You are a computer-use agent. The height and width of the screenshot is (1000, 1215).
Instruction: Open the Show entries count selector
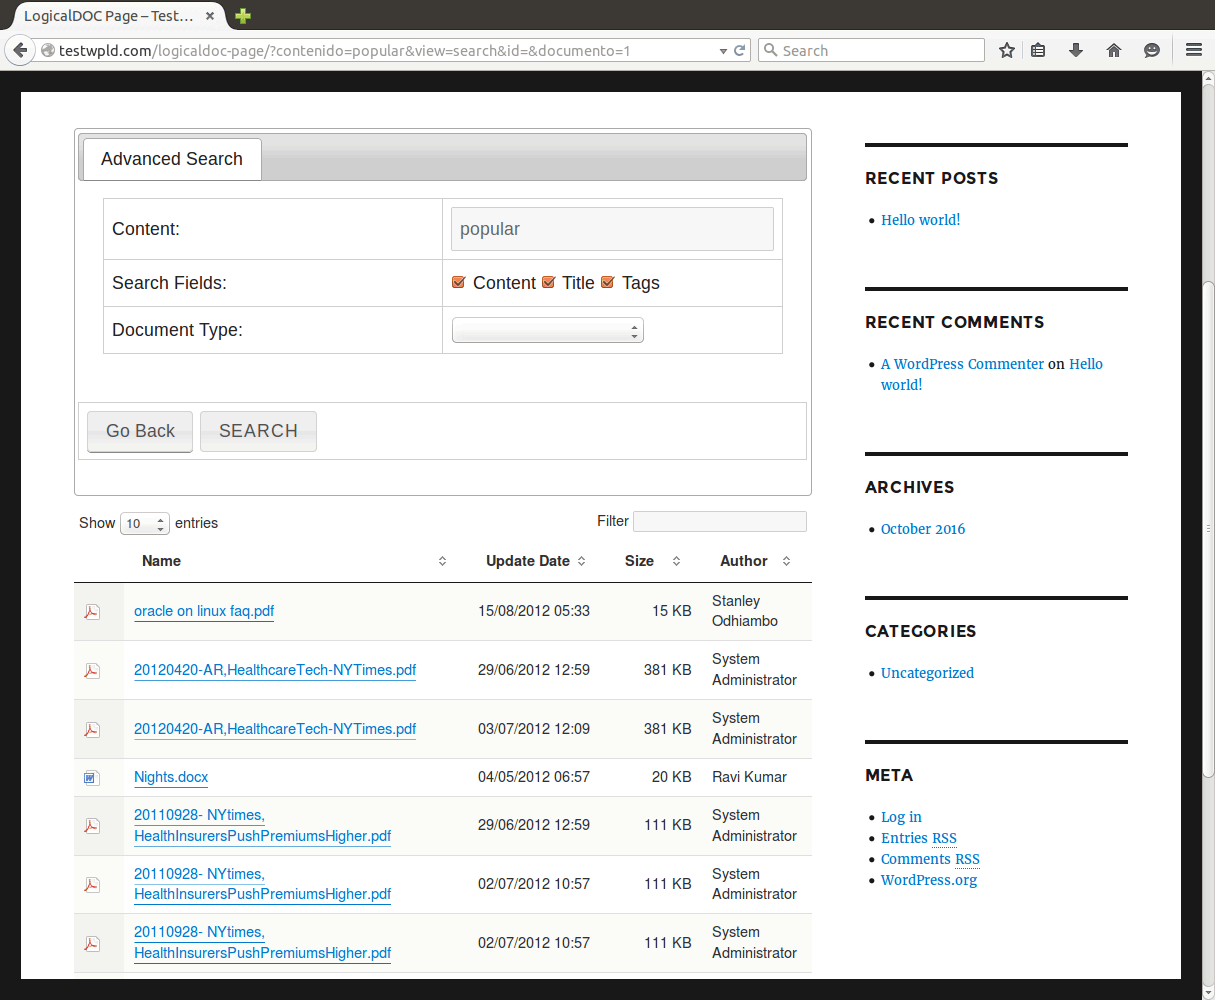145,523
